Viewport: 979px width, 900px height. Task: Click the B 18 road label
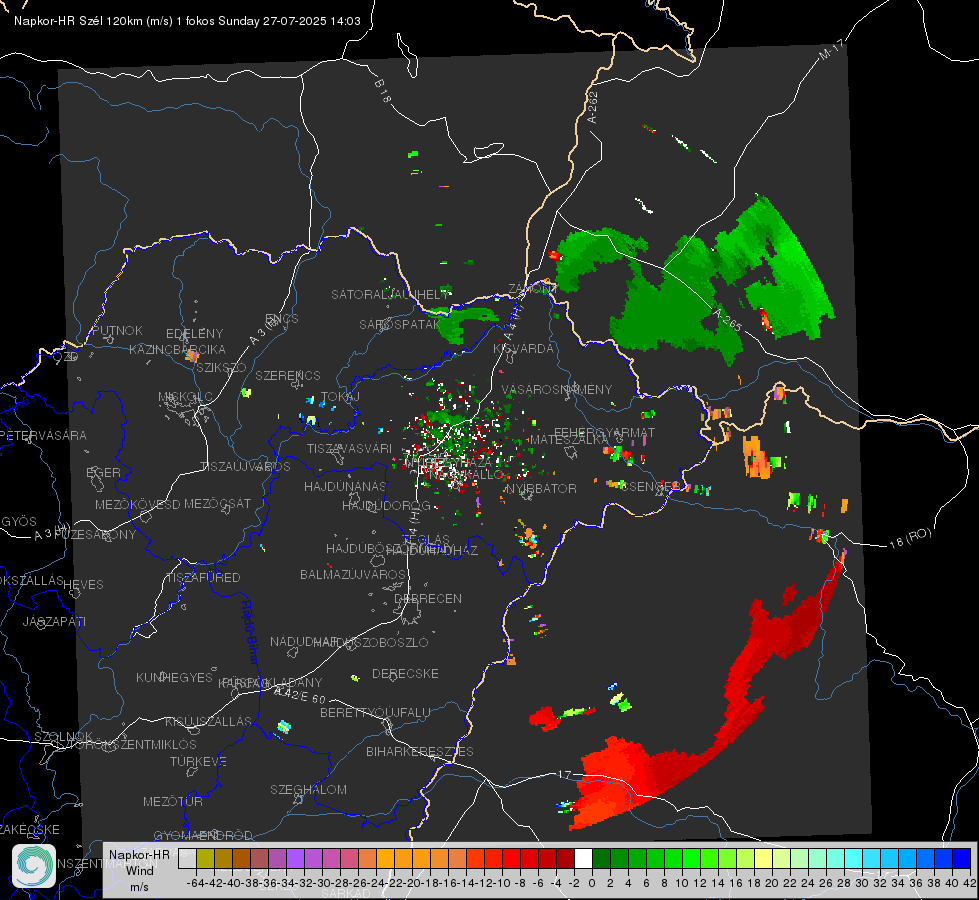click(383, 91)
